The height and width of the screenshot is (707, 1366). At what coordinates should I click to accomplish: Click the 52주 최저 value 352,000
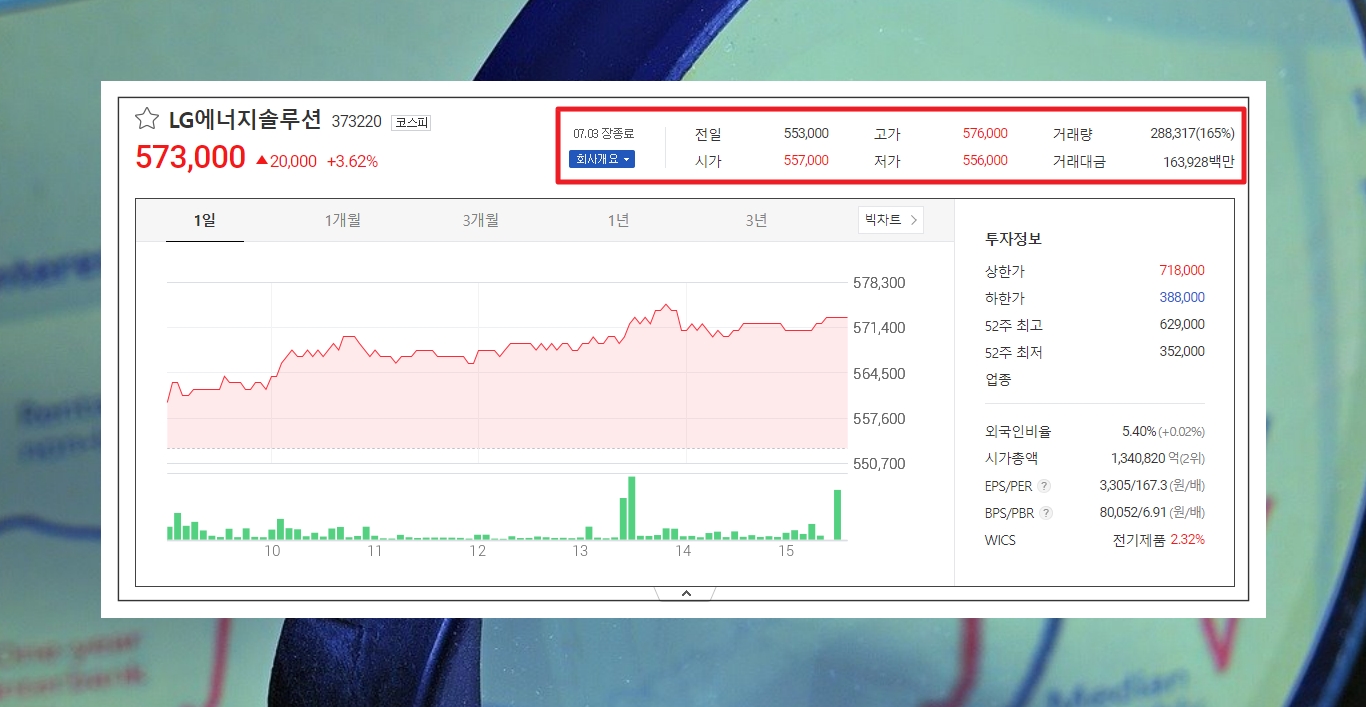[1182, 351]
